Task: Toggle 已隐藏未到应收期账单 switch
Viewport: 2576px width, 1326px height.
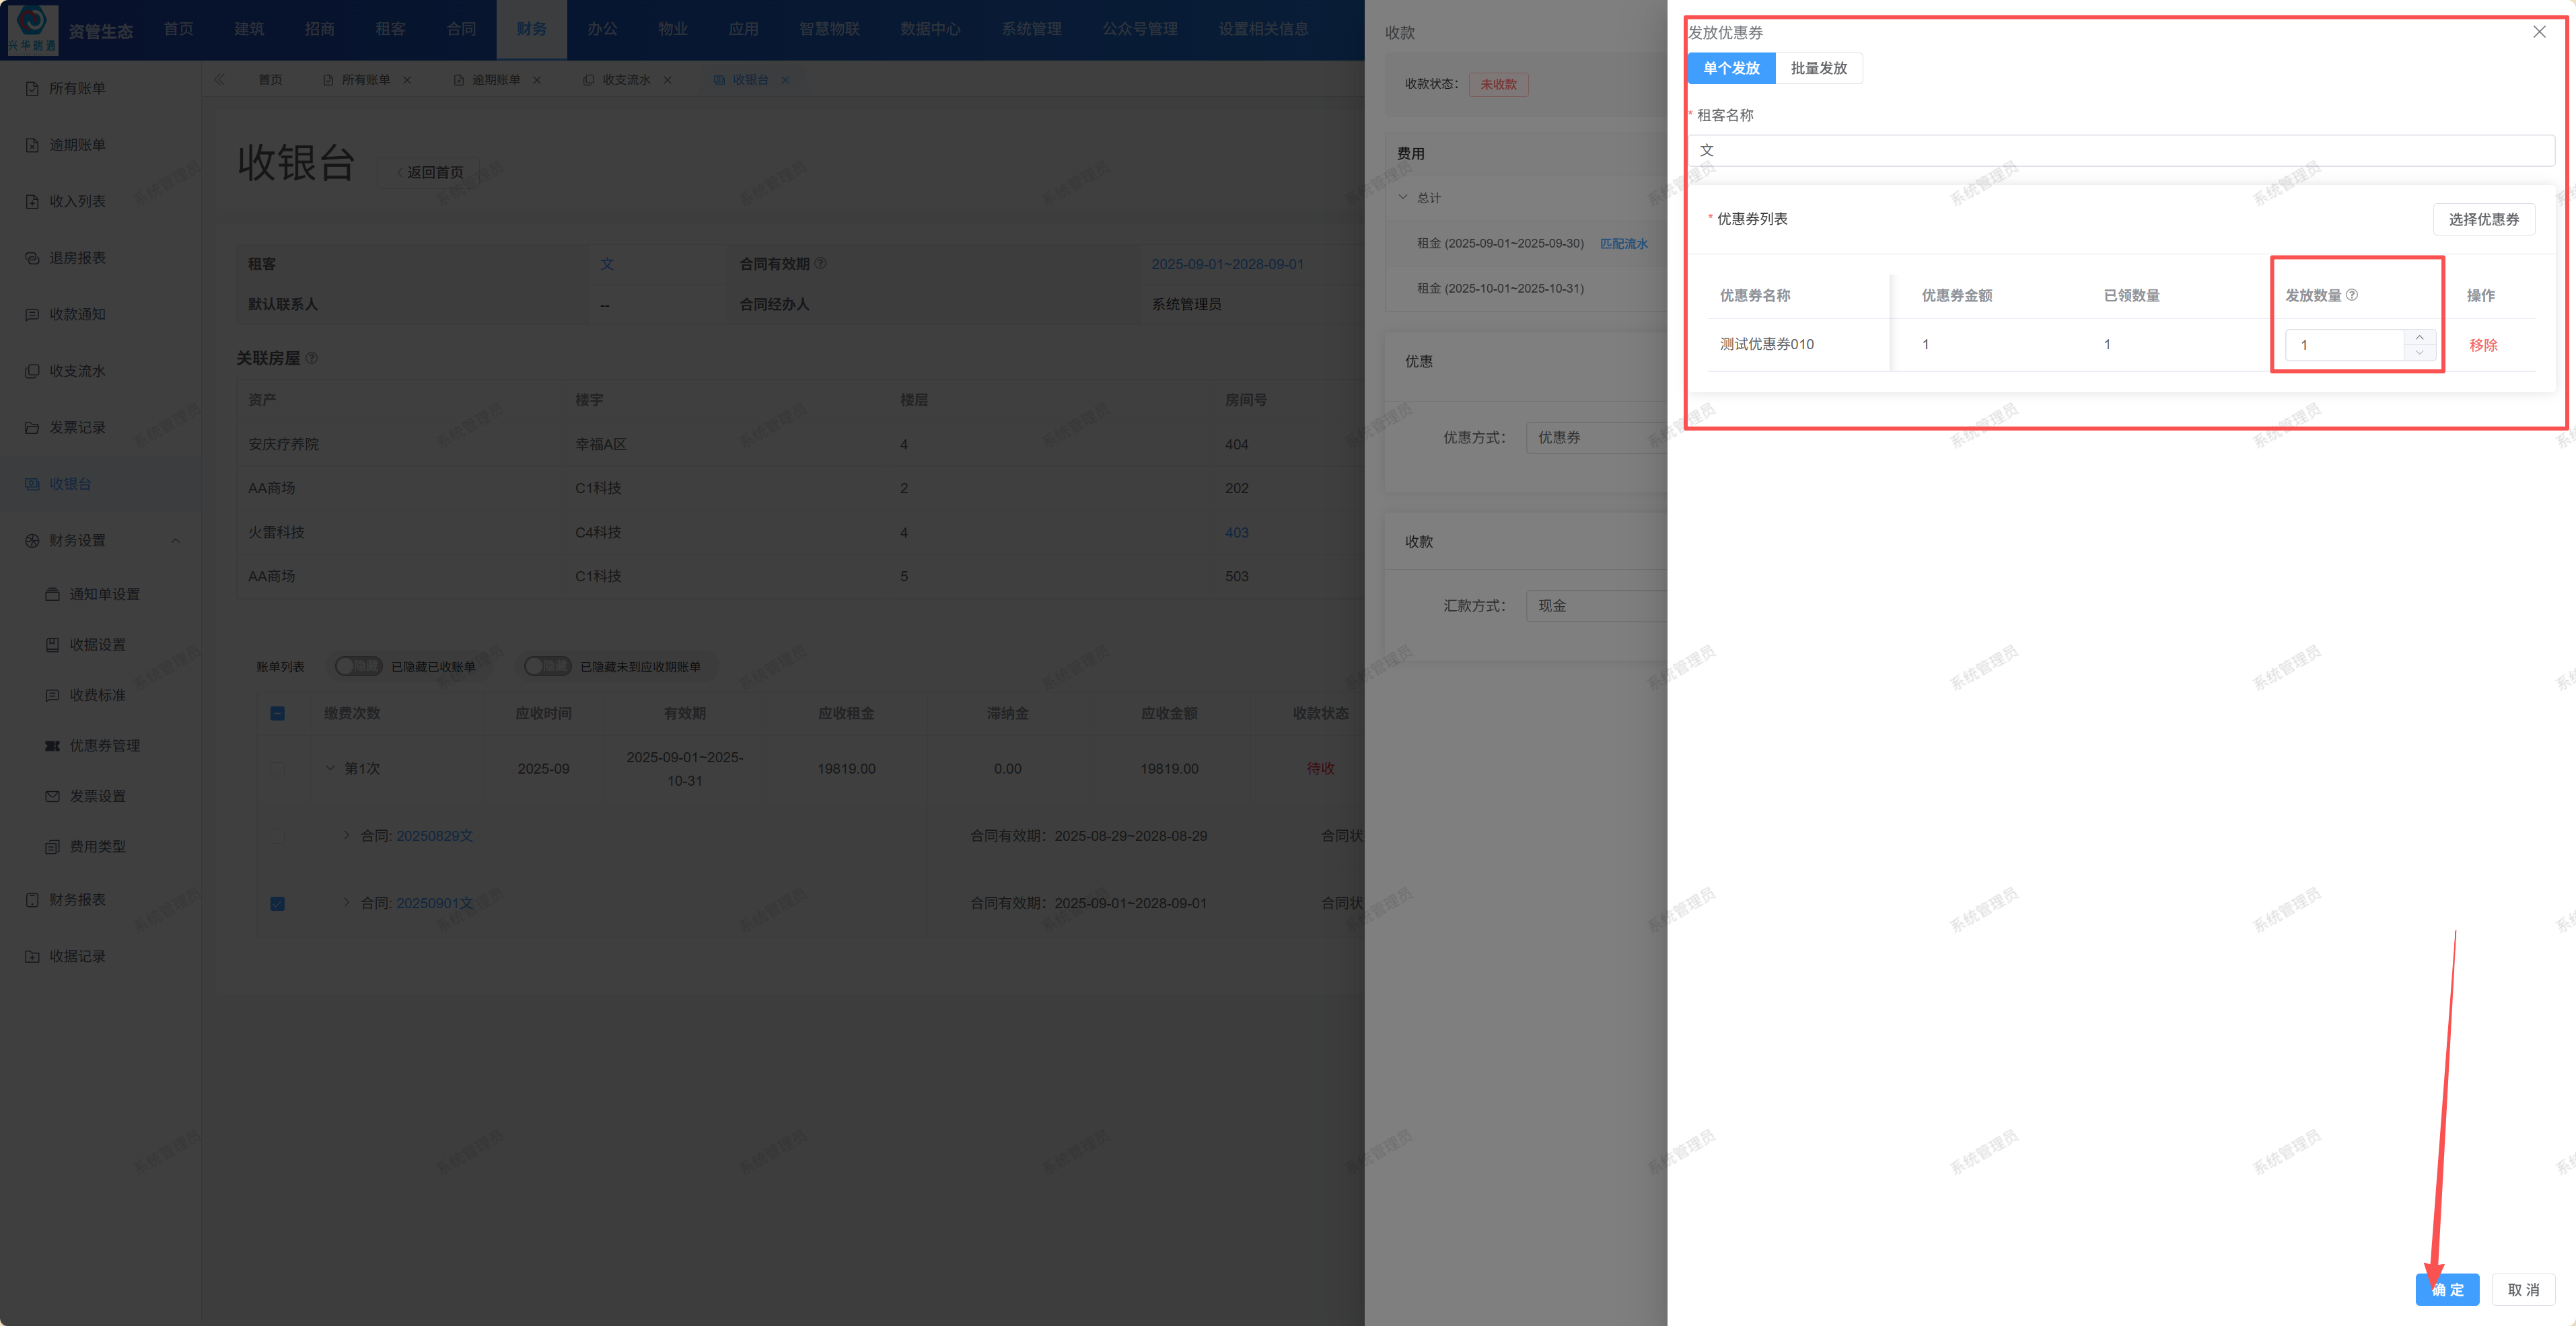Action: click(x=547, y=666)
